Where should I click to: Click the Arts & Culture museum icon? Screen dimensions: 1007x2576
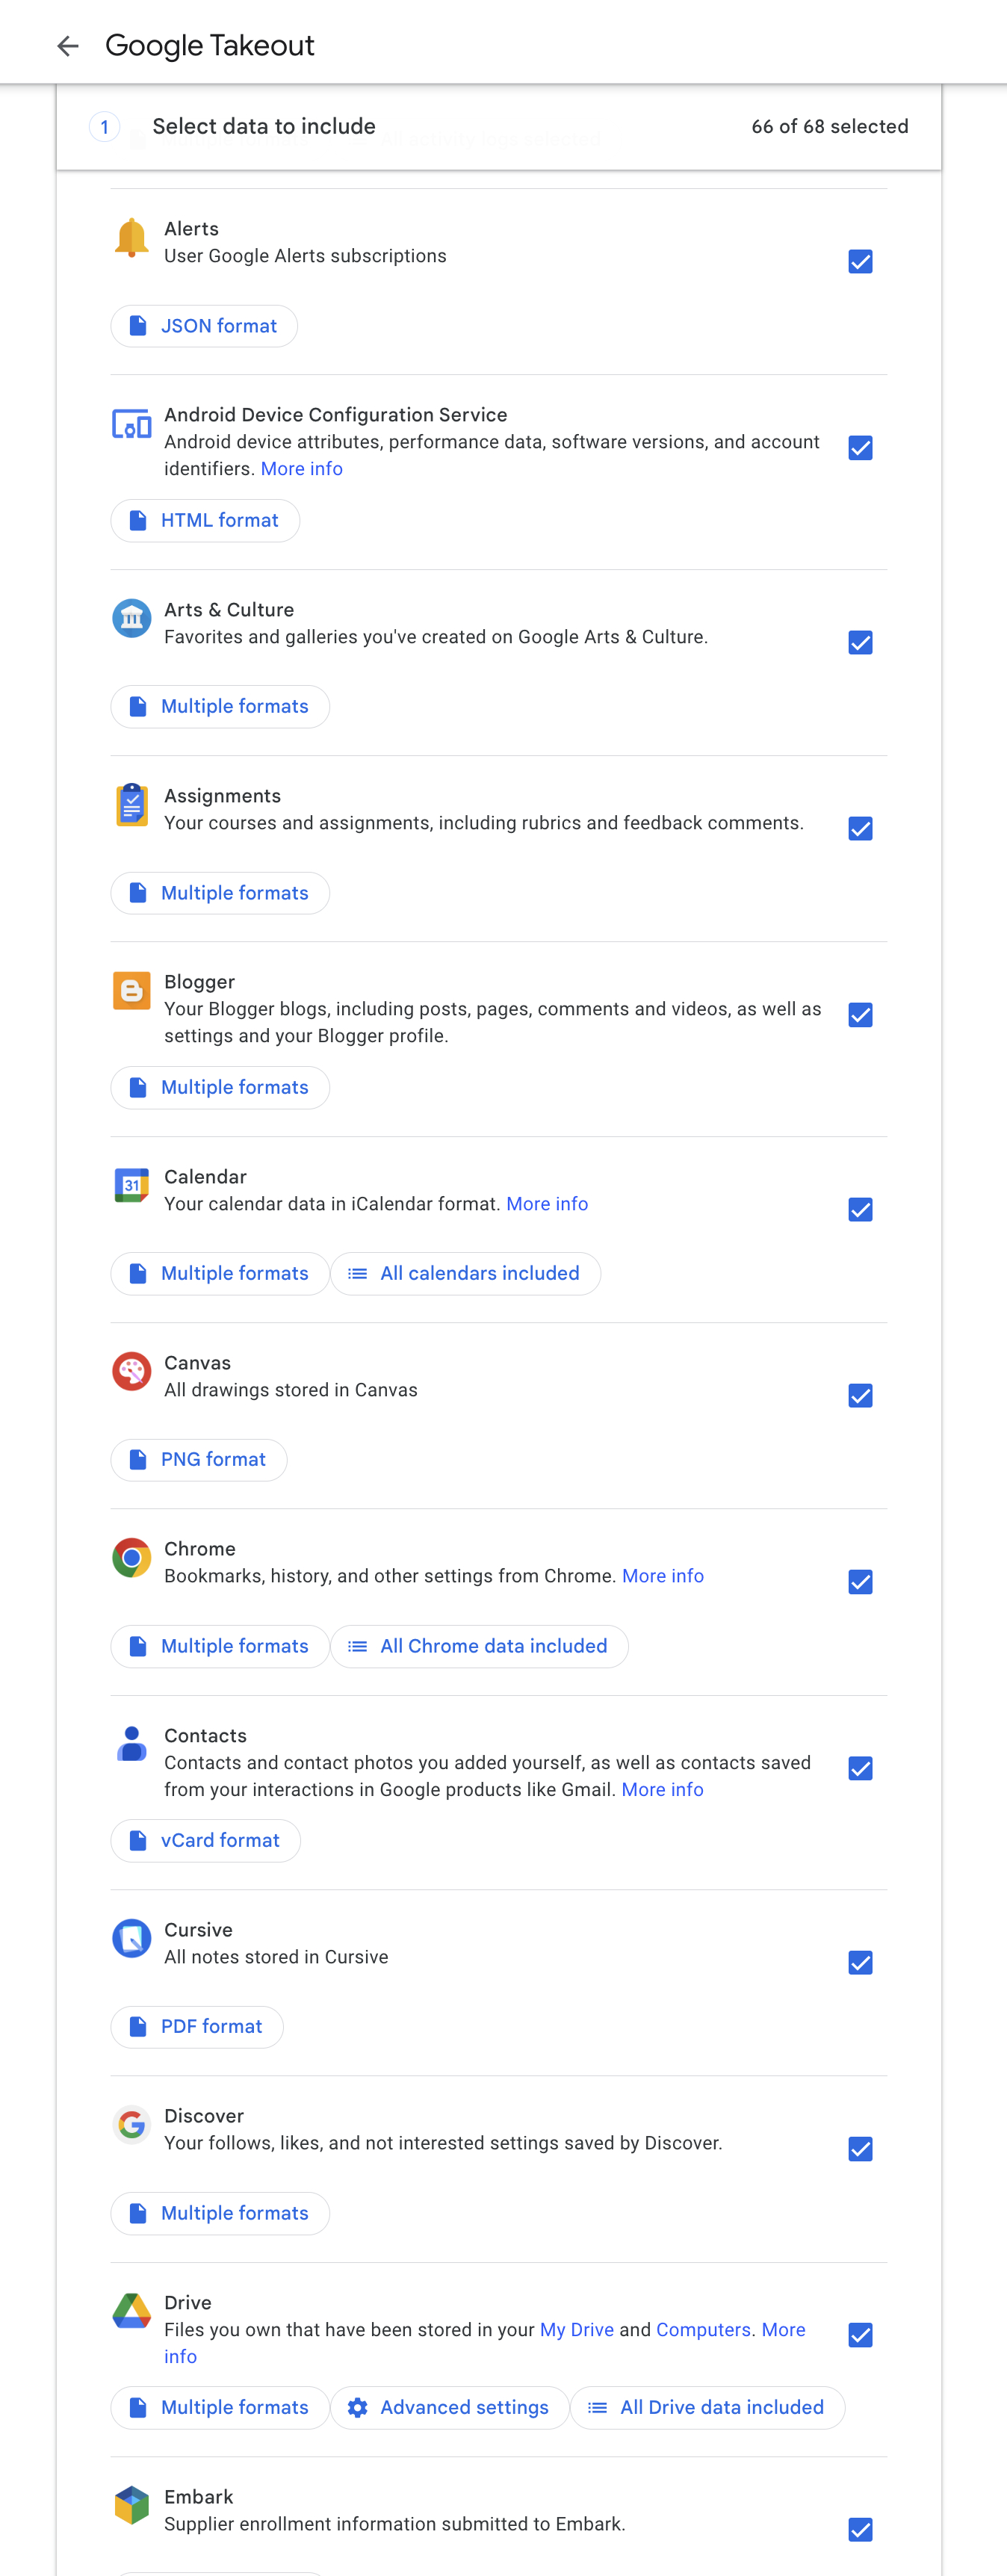pos(131,618)
